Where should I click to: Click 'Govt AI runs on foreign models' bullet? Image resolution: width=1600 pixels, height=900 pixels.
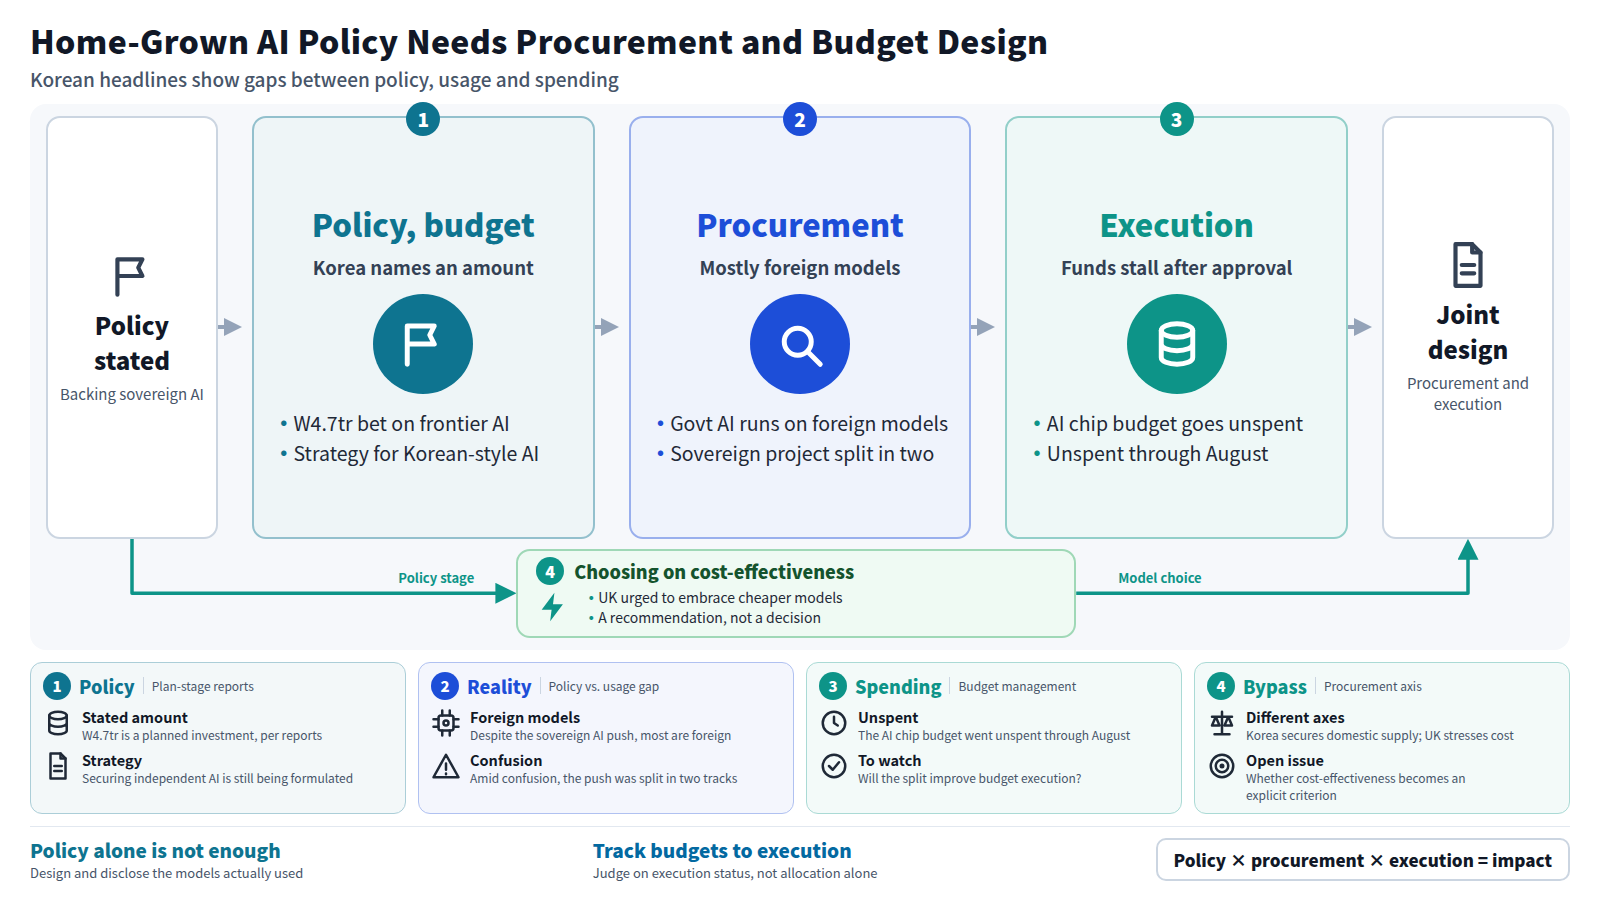pos(809,424)
